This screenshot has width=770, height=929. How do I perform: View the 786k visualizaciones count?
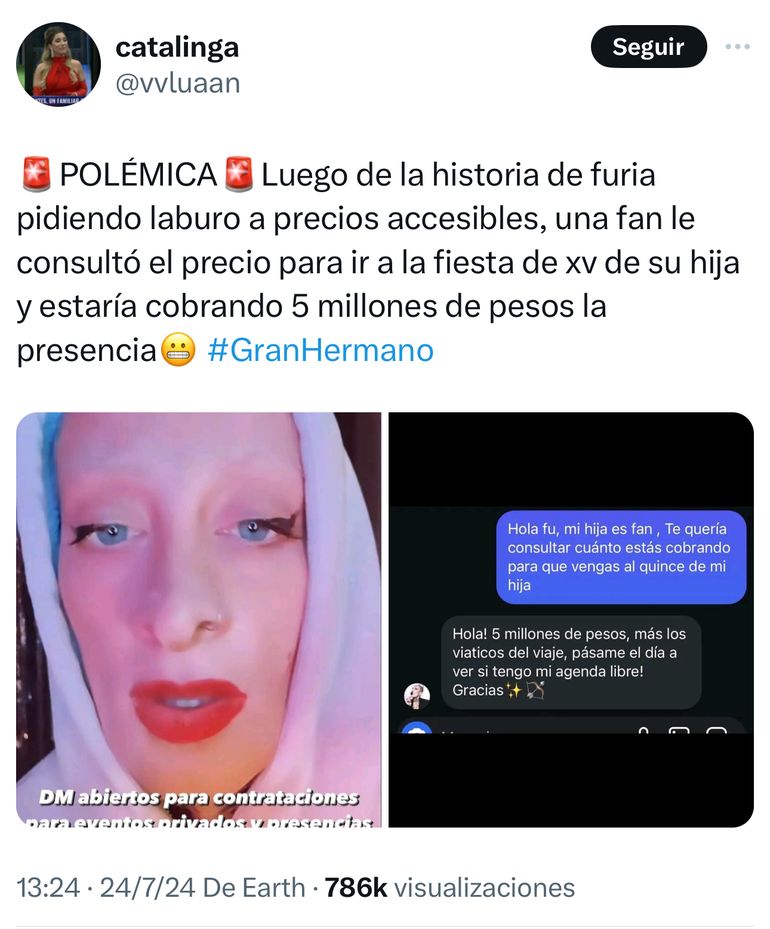[450, 888]
